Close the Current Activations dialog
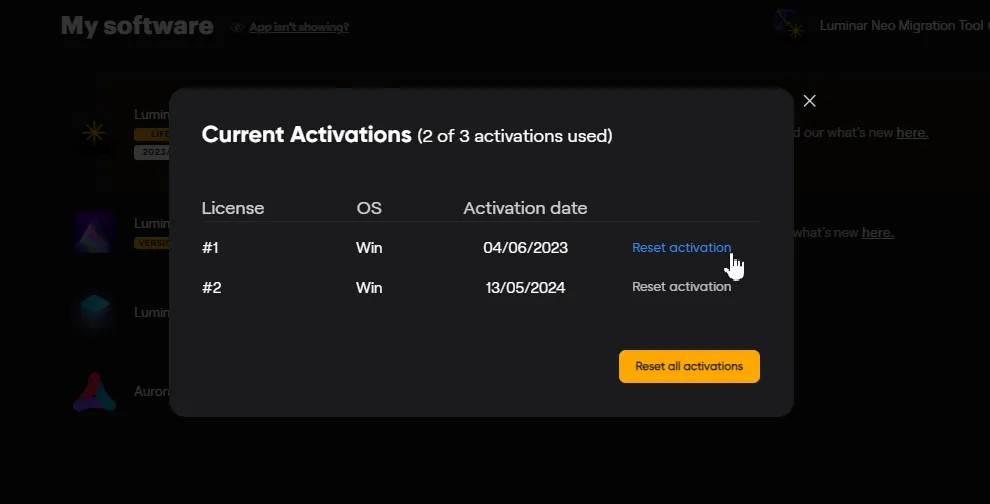The height and width of the screenshot is (504, 990). [x=810, y=101]
